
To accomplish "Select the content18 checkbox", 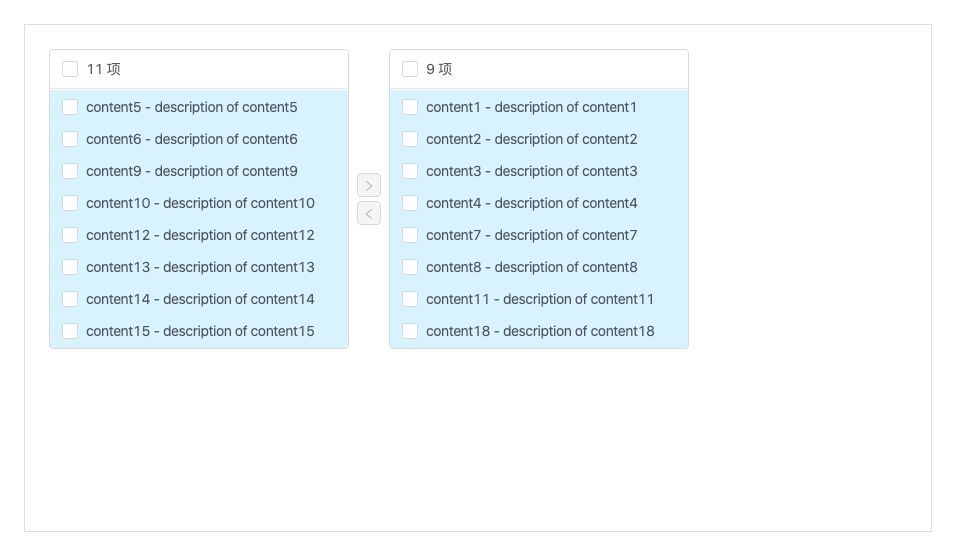I will click(x=410, y=331).
